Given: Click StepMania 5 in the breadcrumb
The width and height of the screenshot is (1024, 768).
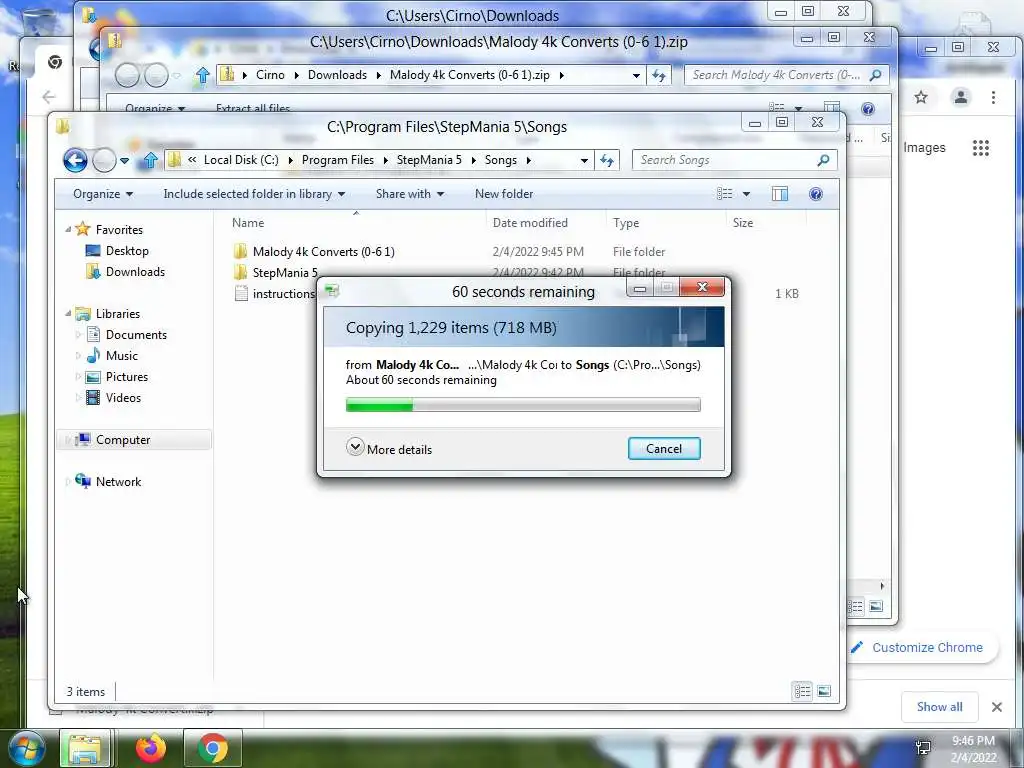Looking at the screenshot, I should coord(429,160).
